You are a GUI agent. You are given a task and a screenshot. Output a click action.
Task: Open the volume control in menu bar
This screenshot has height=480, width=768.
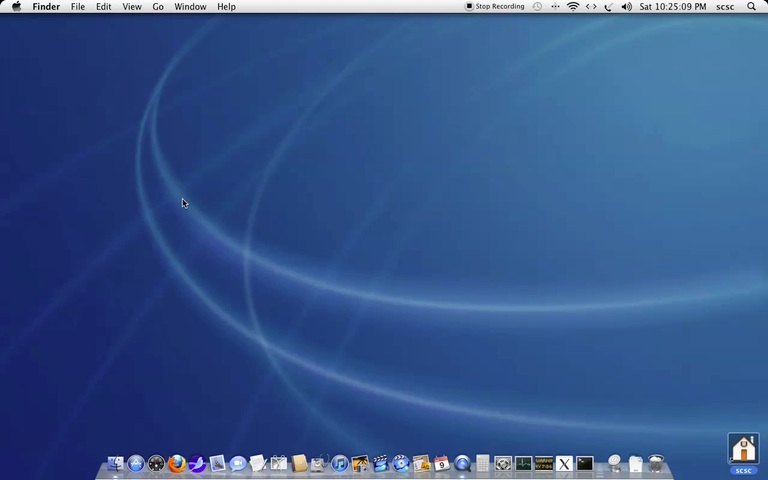626,6
